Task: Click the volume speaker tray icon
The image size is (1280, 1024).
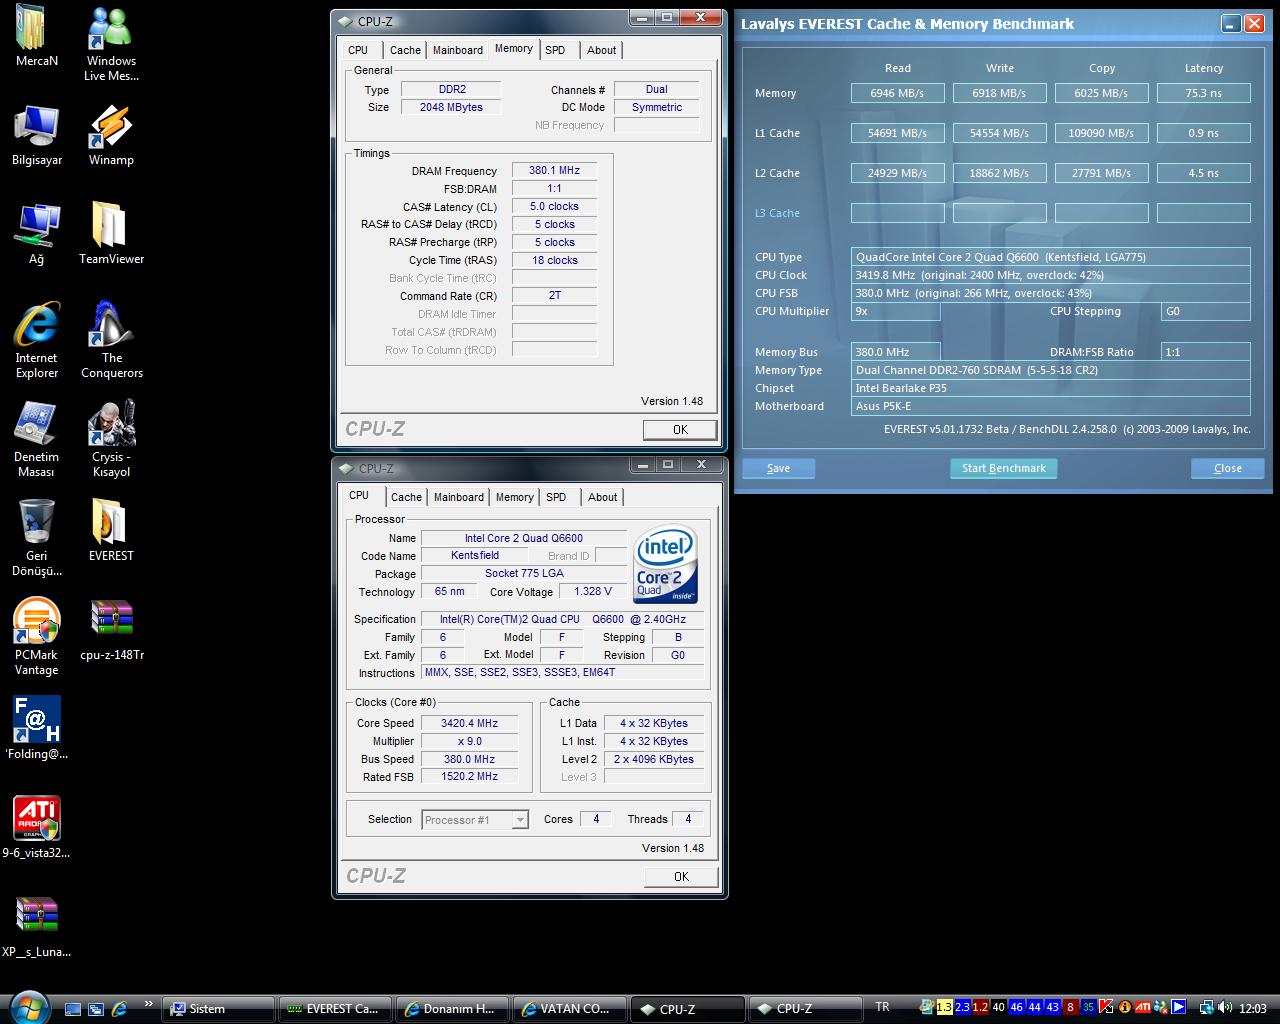Action: point(1226,1008)
